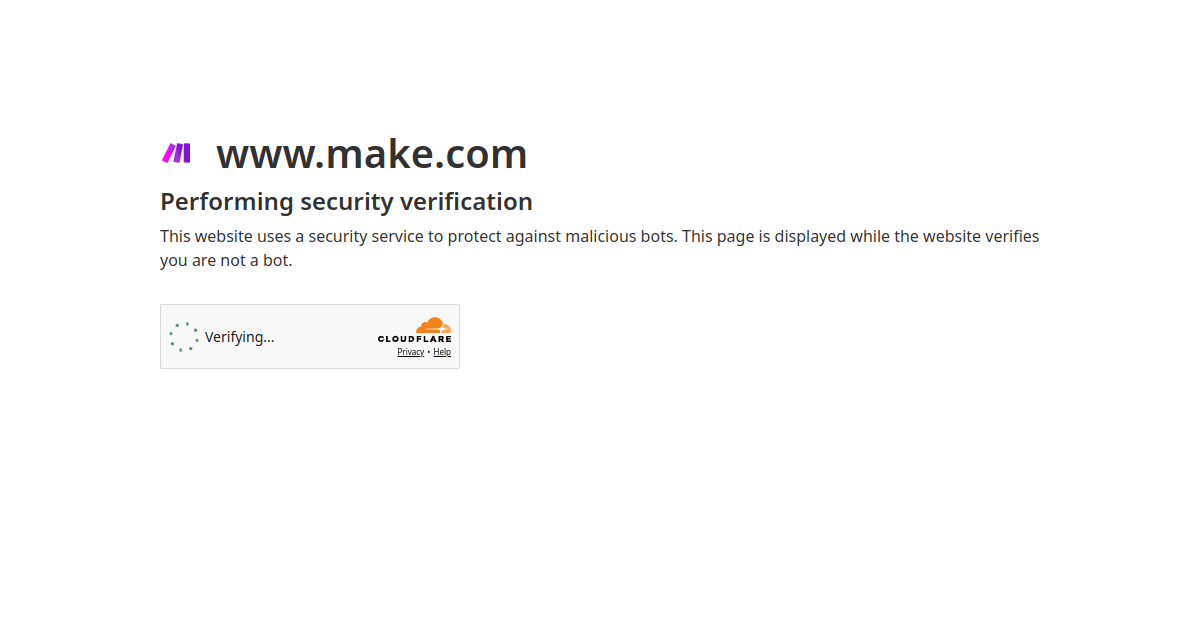Click the orange Cloudflare cloud logo
The width and height of the screenshot is (1200, 630).
click(433, 325)
